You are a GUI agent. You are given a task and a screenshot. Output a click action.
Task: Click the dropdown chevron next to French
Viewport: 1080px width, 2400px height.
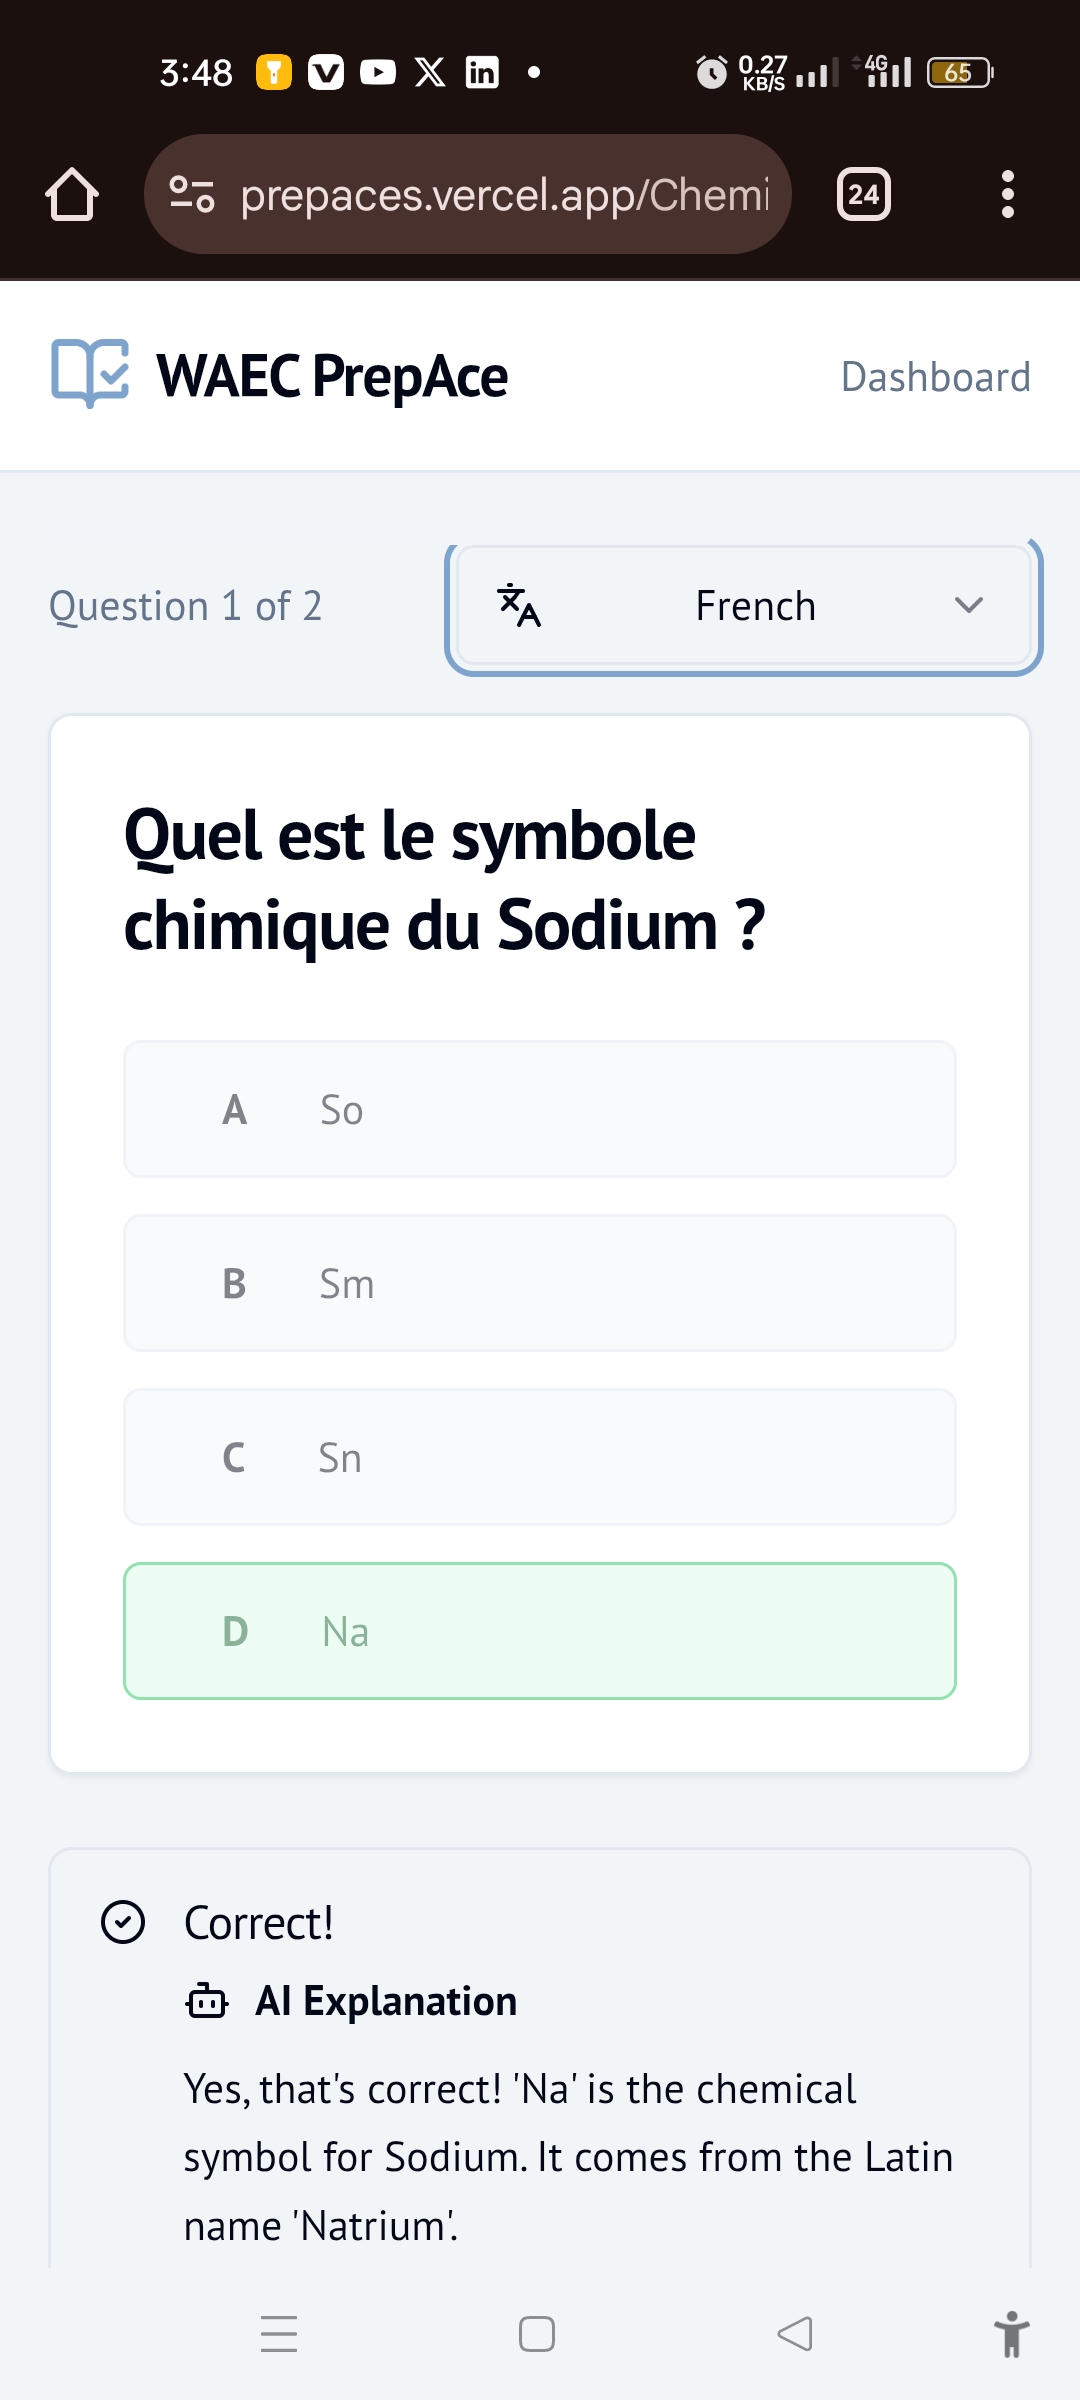[x=968, y=606]
